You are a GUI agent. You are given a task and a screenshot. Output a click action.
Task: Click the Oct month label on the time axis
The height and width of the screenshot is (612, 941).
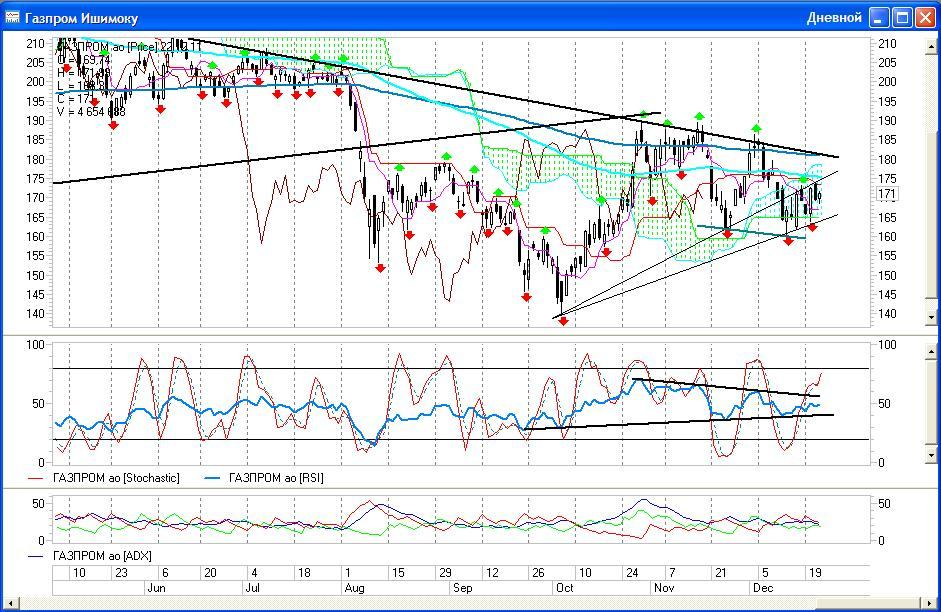565,588
